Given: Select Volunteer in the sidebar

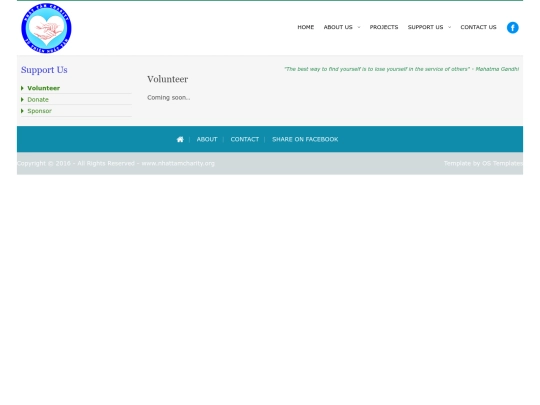Looking at the screenshot, I should pos(43,88).
